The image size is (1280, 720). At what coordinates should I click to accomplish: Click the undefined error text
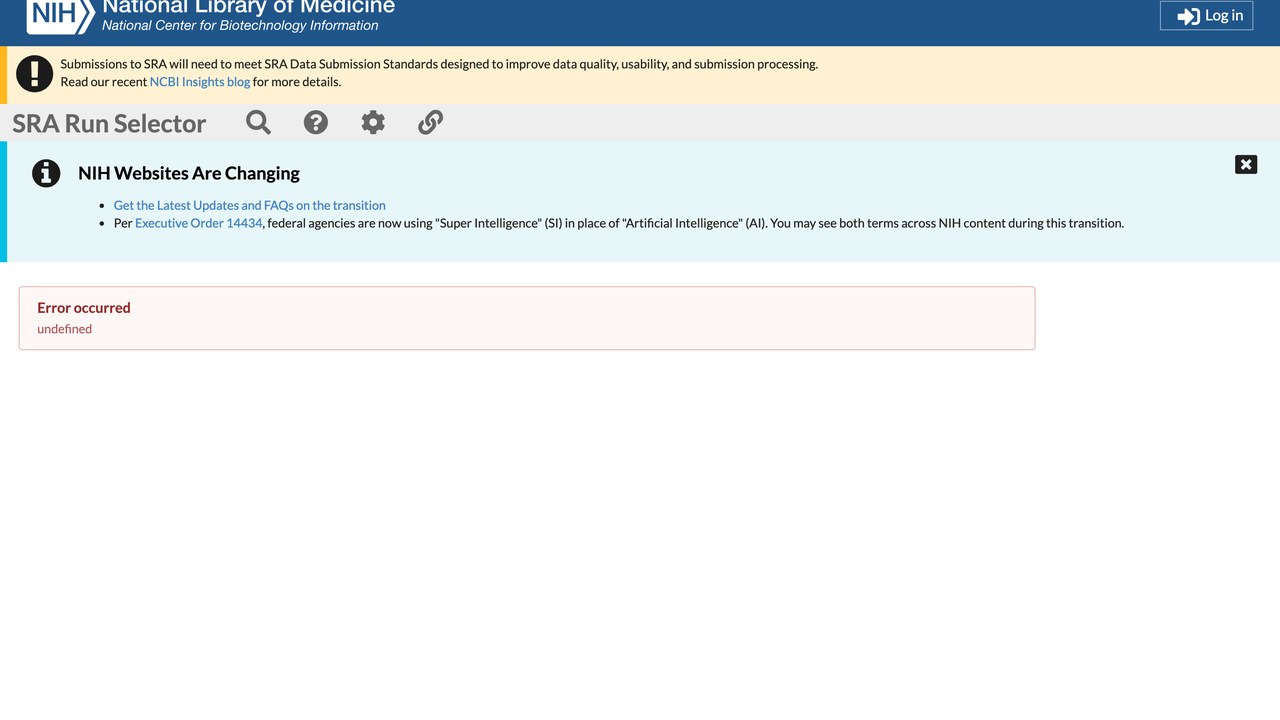65,329
